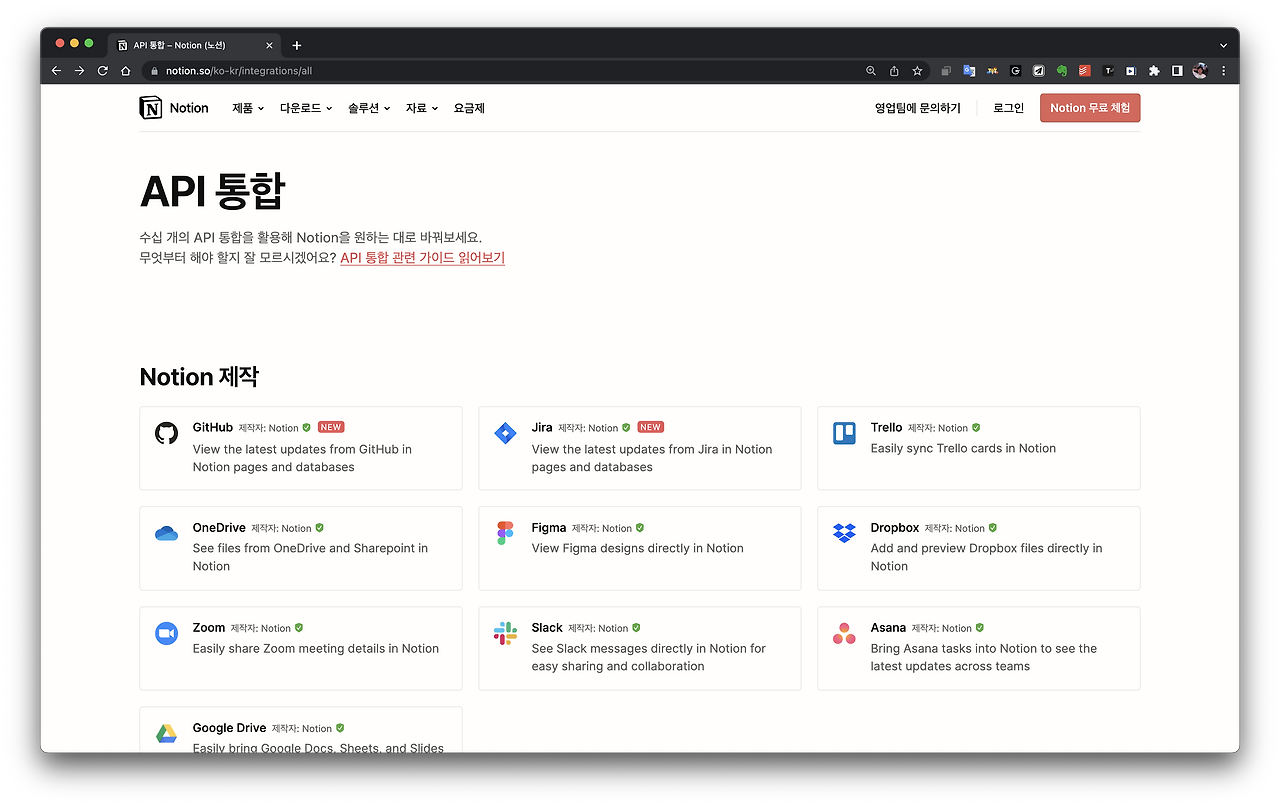This screenshot has width=1280, height=806.
Task: Open the Google Translate extension
Action: coord(969,71)
